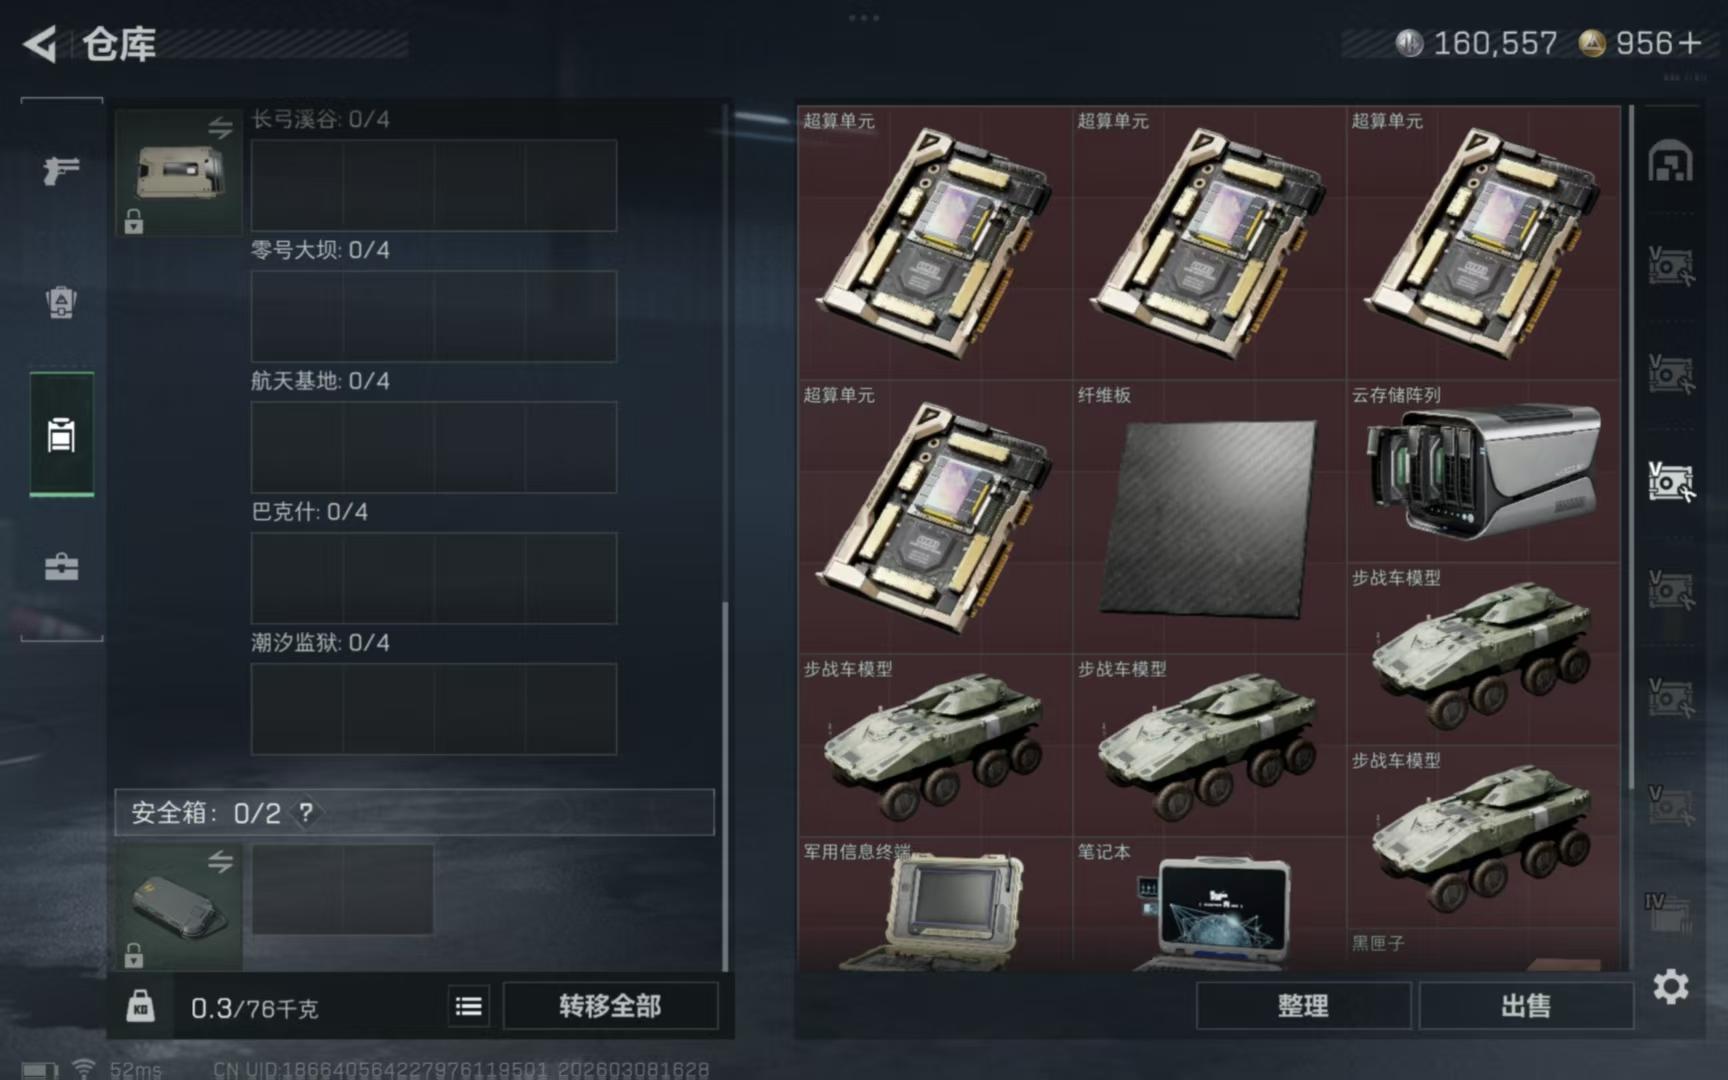Viewport: 1728px width, 1080px height.
Task: Open the list view icon beside weight
Action: [468, 1006]
